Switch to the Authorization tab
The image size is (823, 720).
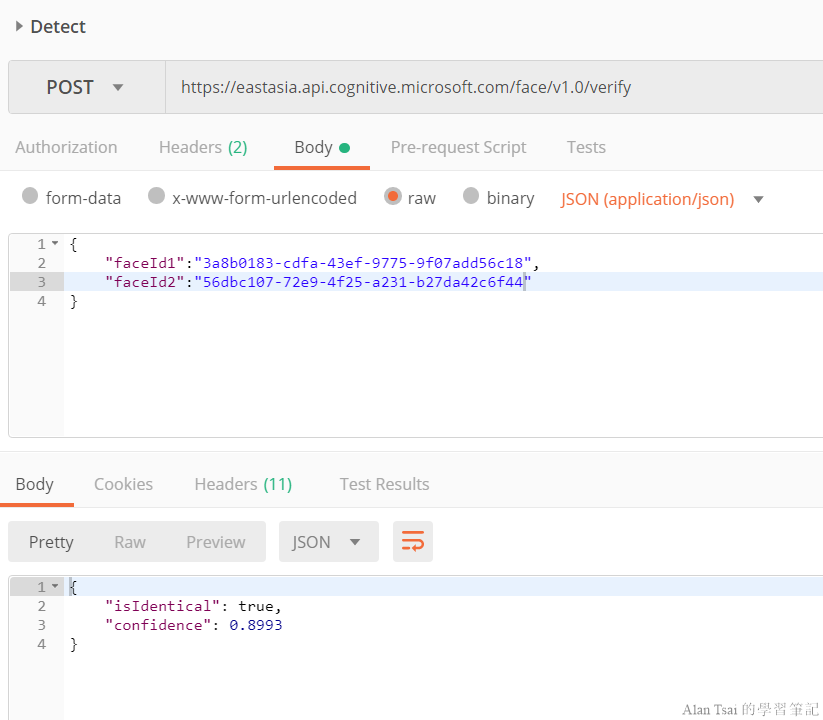tap(66, 147)
